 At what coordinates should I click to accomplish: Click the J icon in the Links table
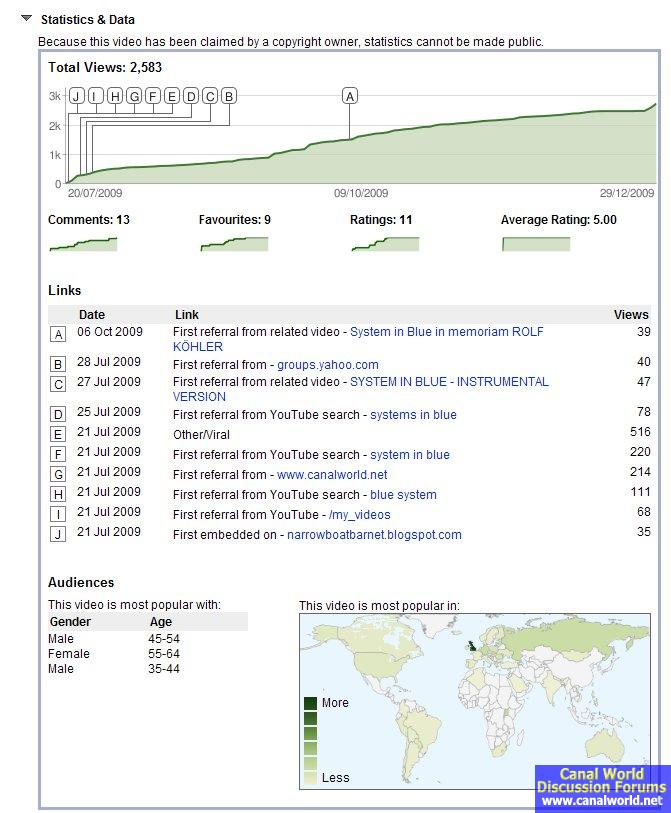click(58, 534)
